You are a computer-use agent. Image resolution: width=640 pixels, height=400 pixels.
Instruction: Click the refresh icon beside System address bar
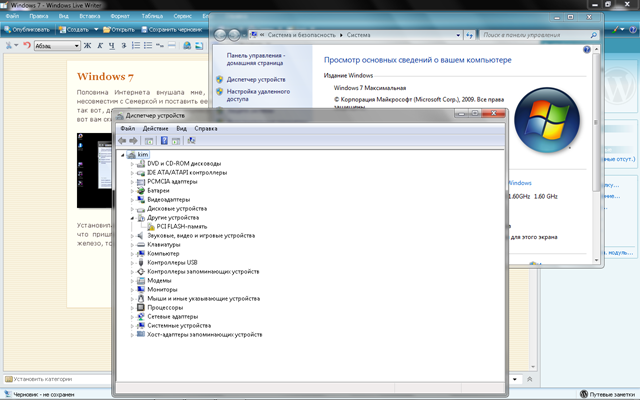point(469,35)
